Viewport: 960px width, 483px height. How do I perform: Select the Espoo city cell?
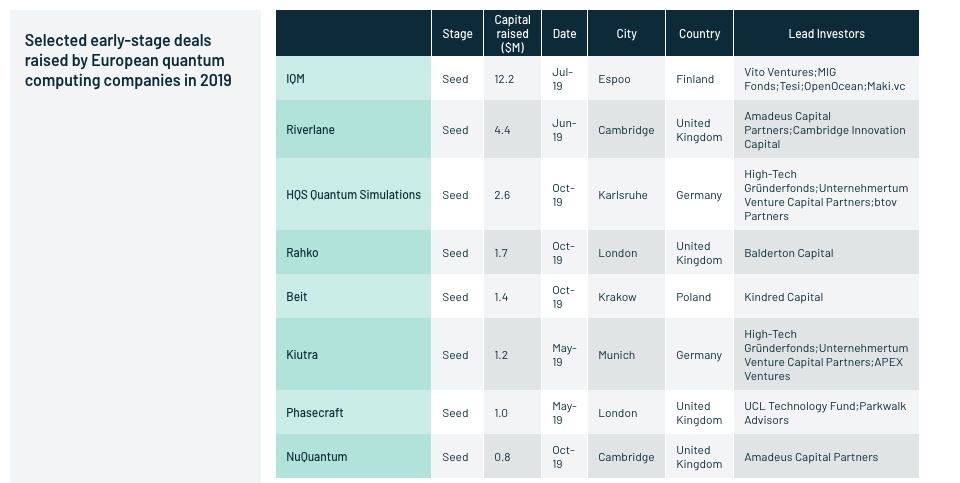click(626, 79)
